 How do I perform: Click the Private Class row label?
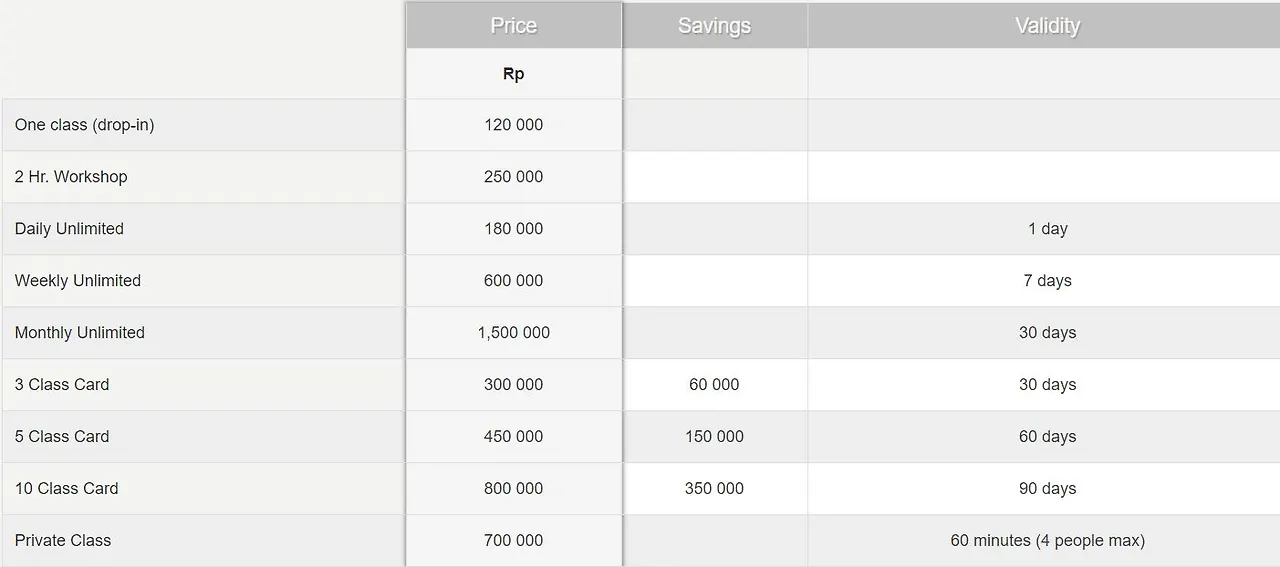pyautogui.click(x=62, y=541)
